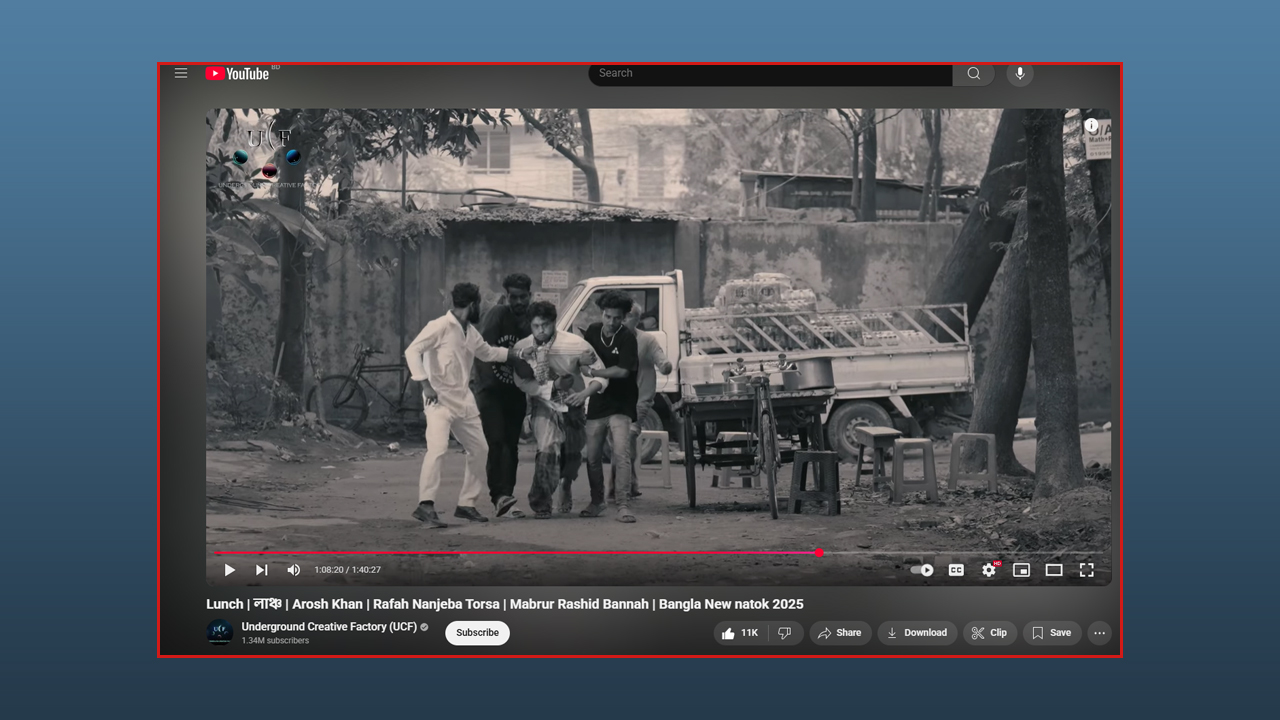Screen dimensions: 1280x720
Task: Mute the video volume
Action: (x=293, y=570)
